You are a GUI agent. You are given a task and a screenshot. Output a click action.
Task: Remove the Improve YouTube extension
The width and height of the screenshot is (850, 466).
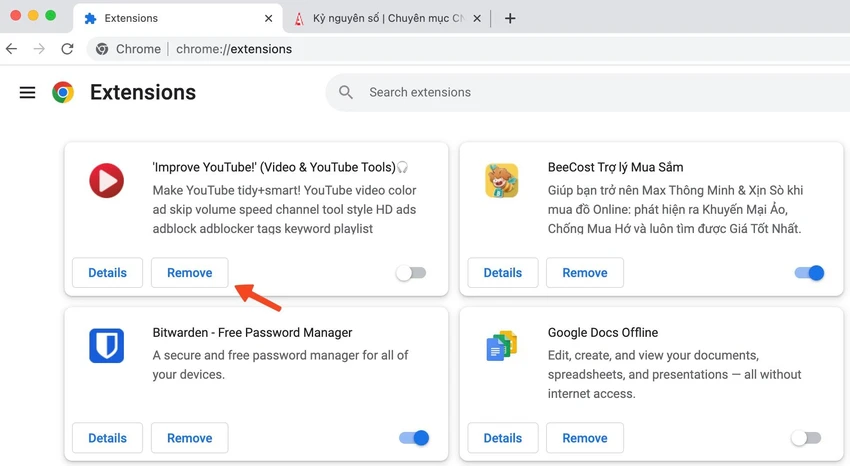coord(190,273)
